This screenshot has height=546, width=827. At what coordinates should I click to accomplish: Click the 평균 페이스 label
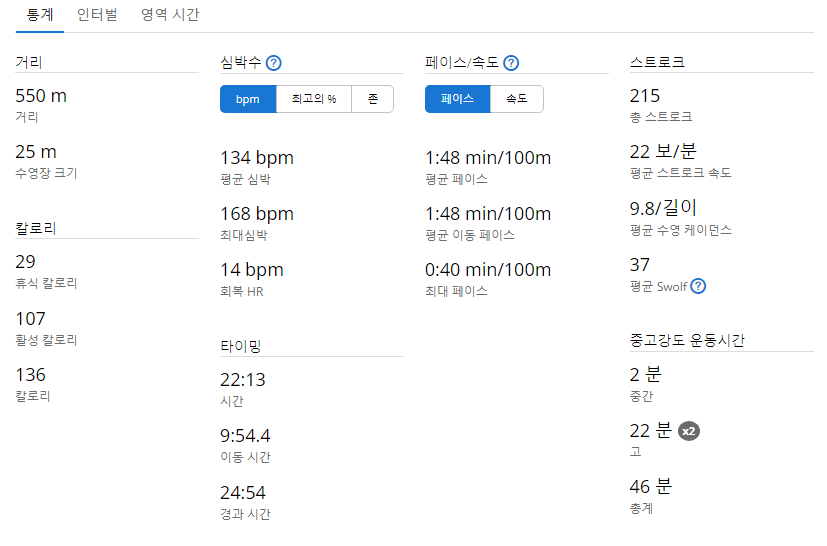tap(456, 179)
